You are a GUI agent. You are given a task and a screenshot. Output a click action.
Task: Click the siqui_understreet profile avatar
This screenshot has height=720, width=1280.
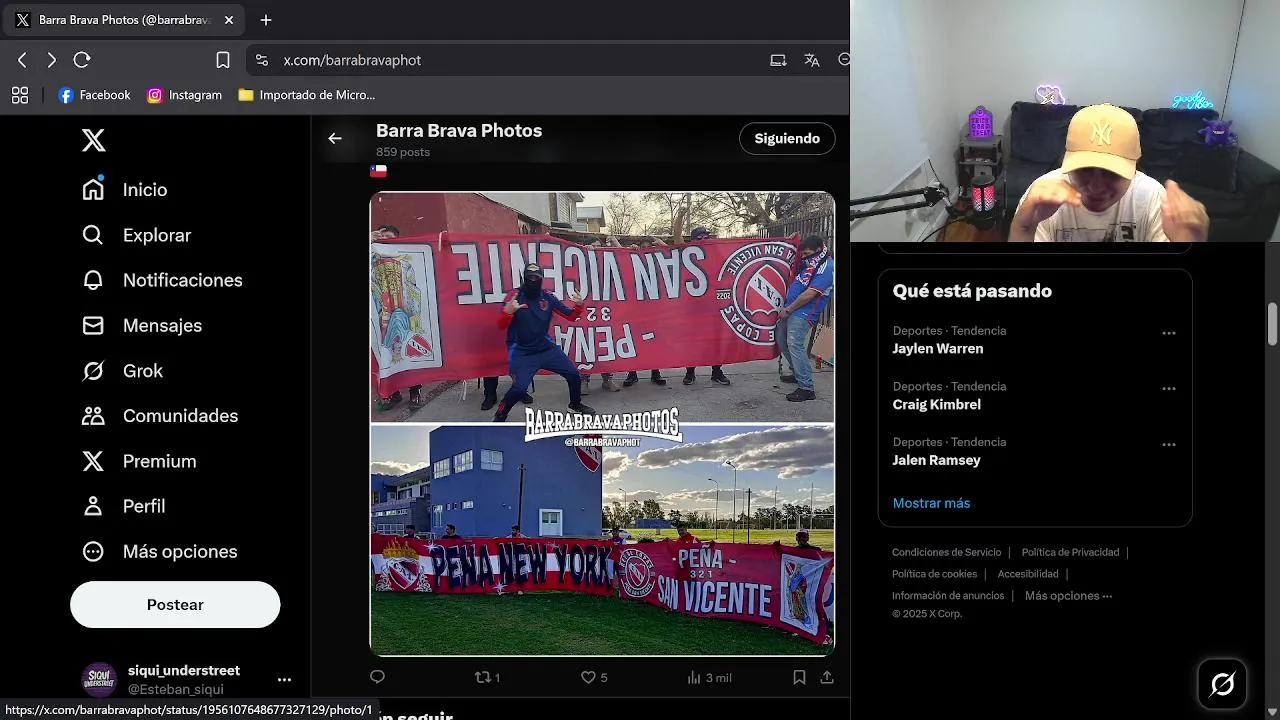tap(99, 680)
